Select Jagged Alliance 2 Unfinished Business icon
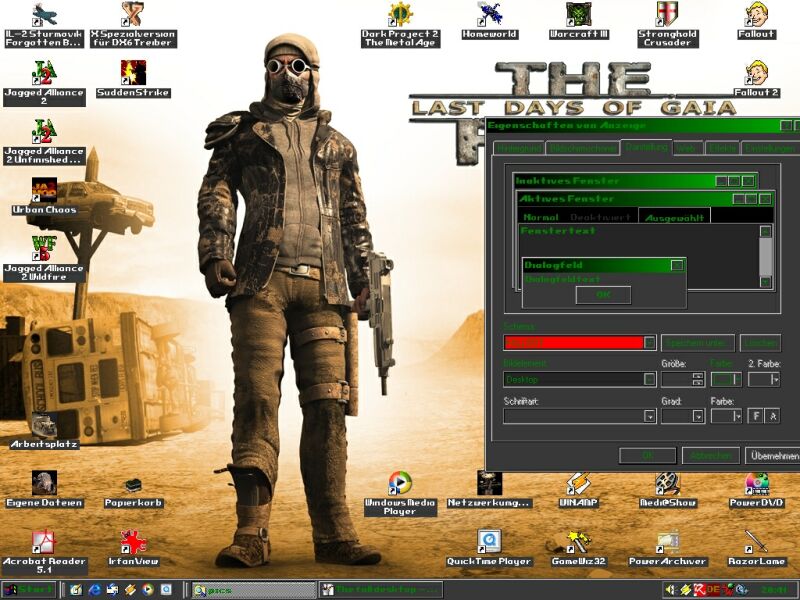 pyautogui.click(x=44, y=142)
